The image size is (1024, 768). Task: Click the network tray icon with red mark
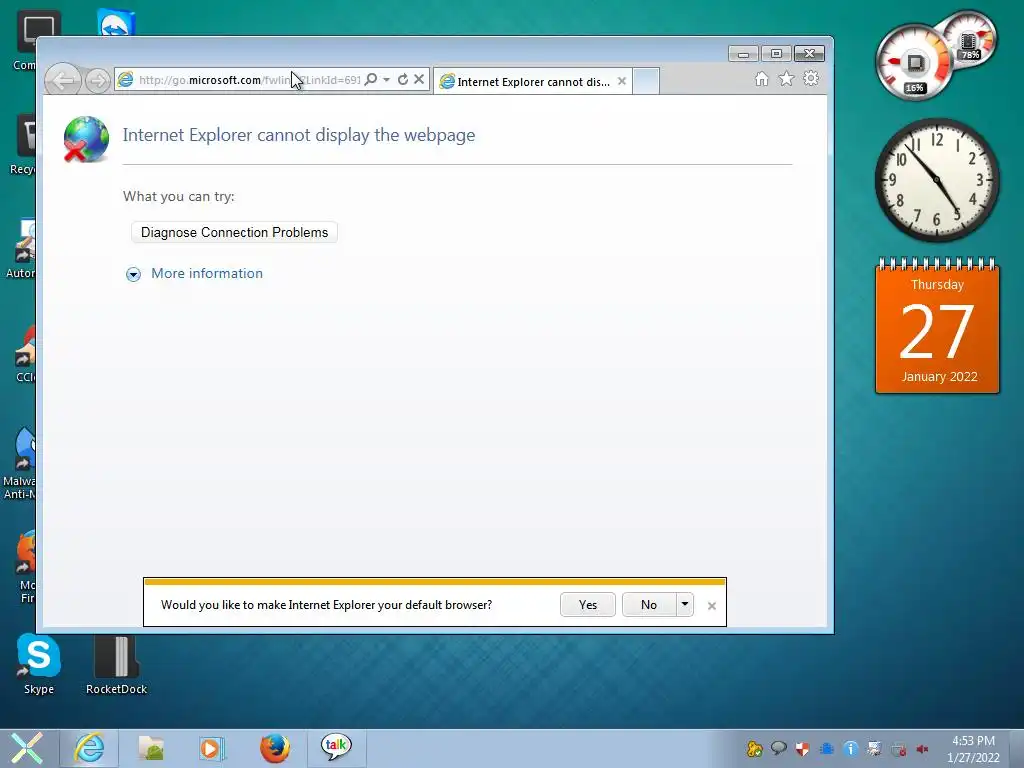pyautogui.click(x=899, y=750)
